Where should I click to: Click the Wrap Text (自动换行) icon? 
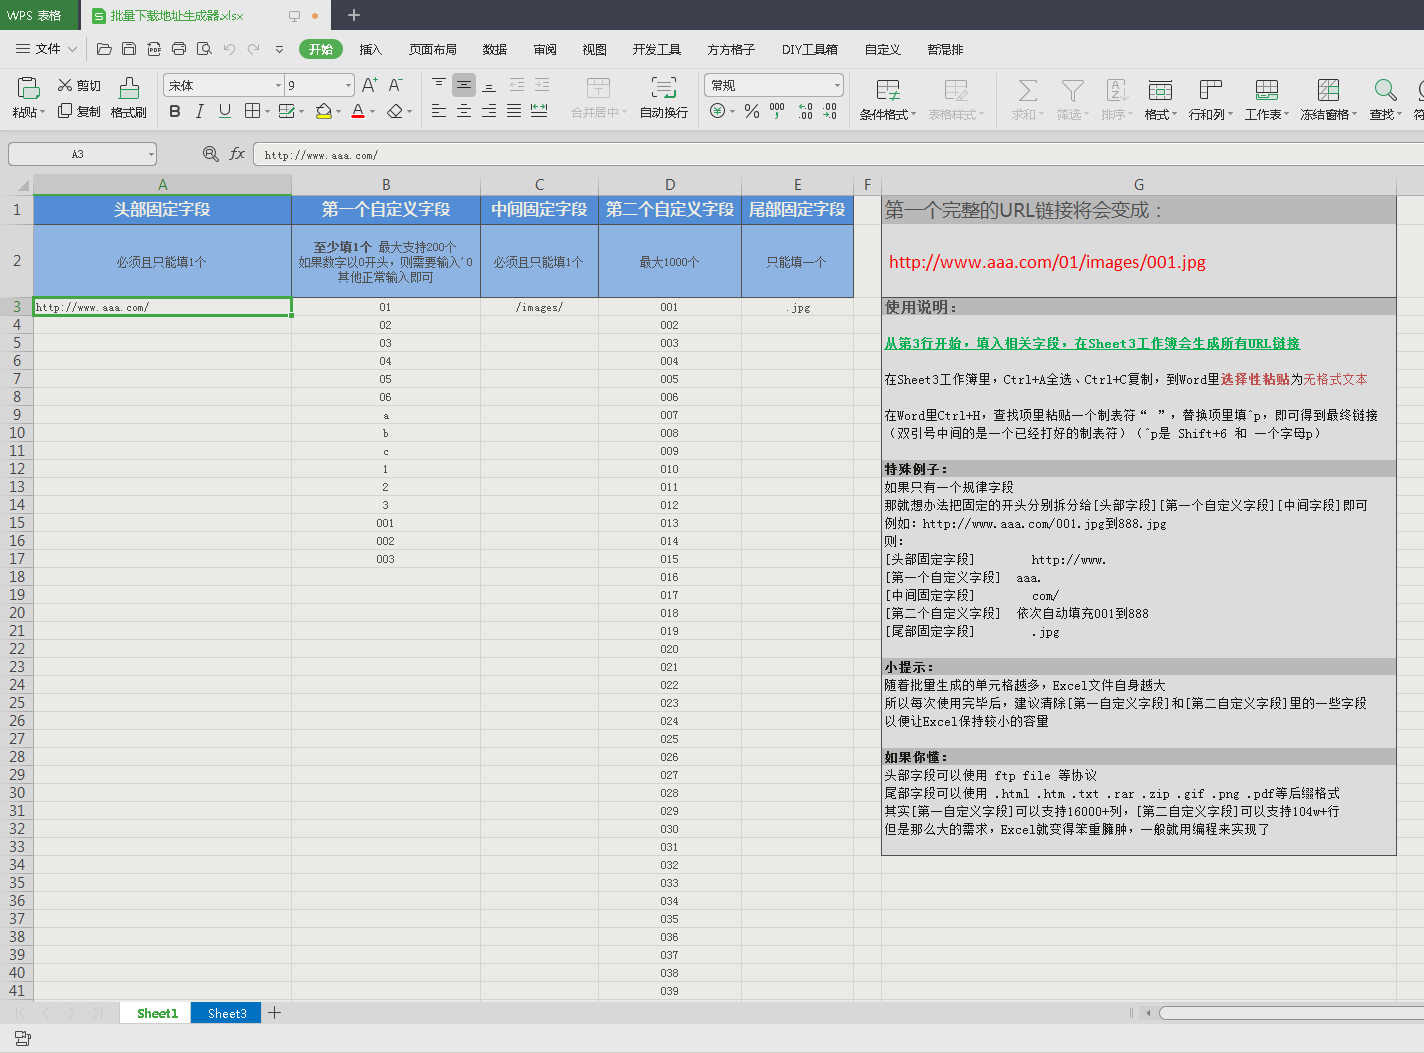point(664,87)
